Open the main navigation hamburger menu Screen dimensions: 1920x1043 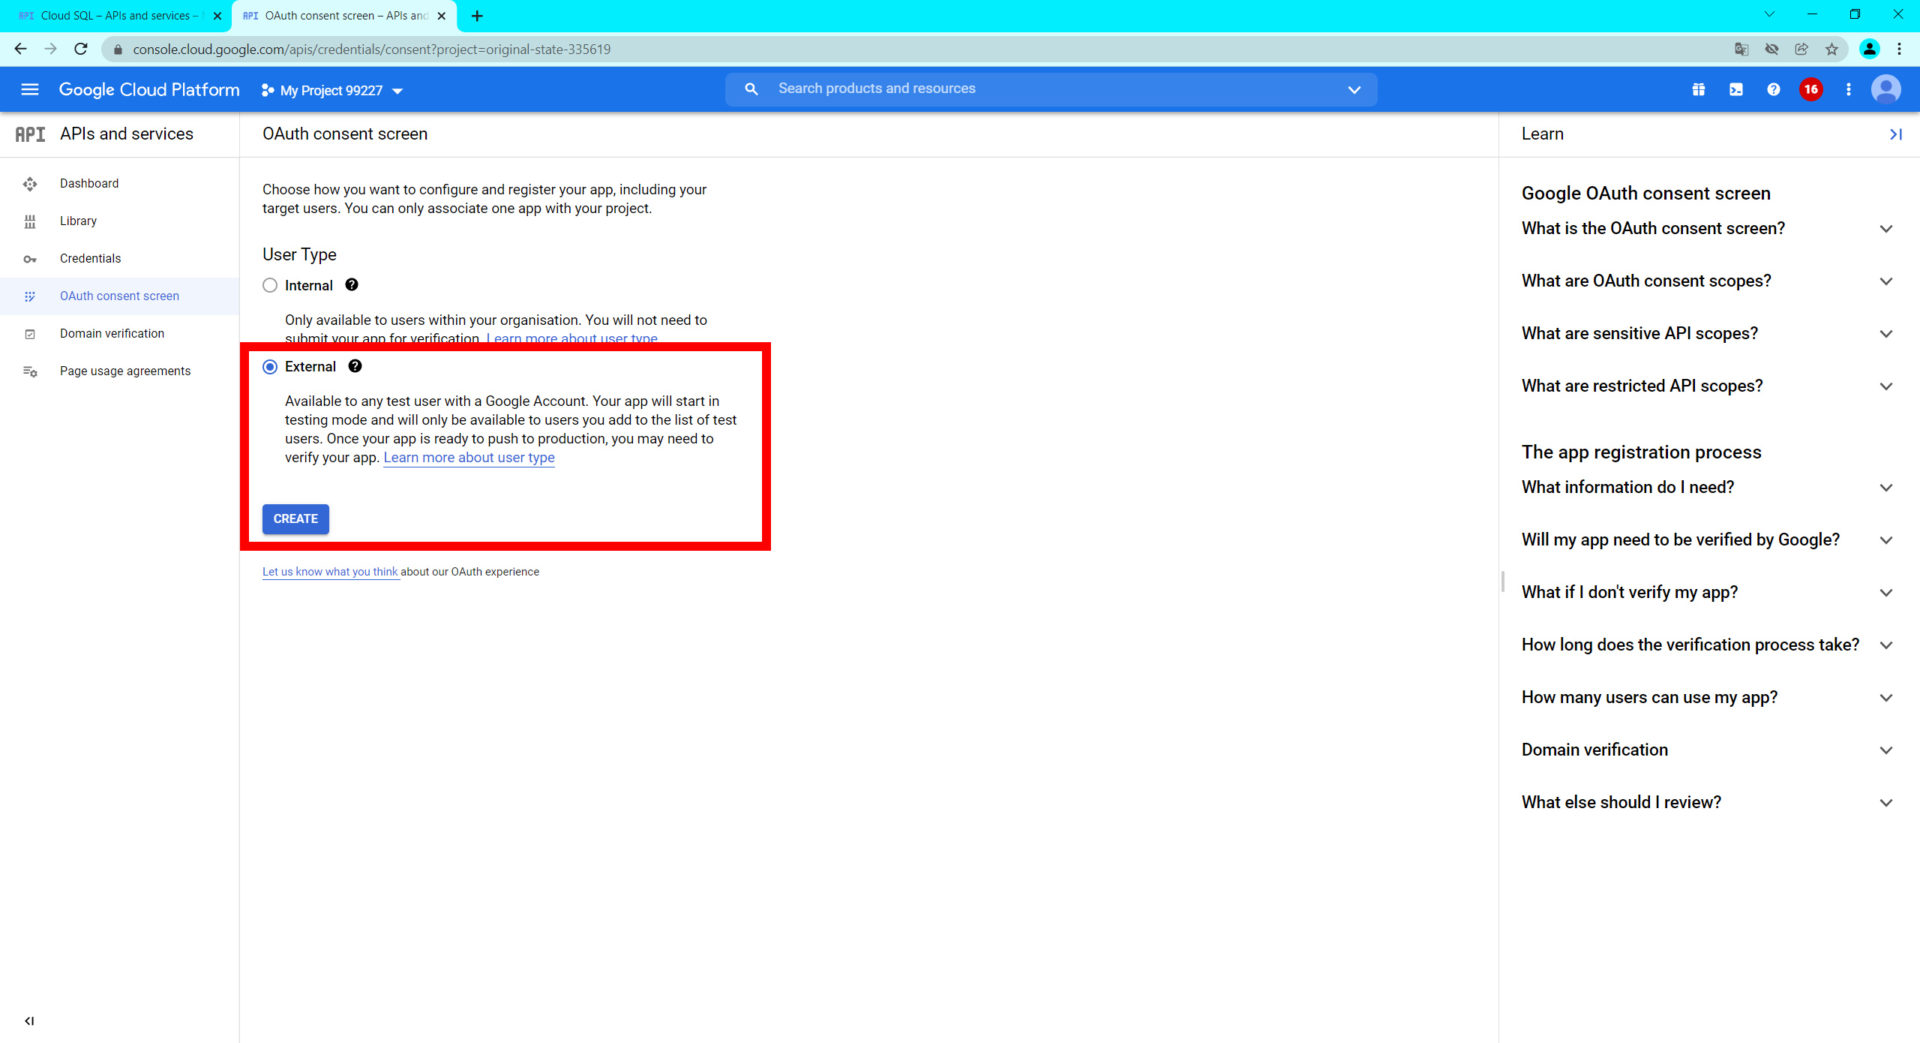point(30,89)
